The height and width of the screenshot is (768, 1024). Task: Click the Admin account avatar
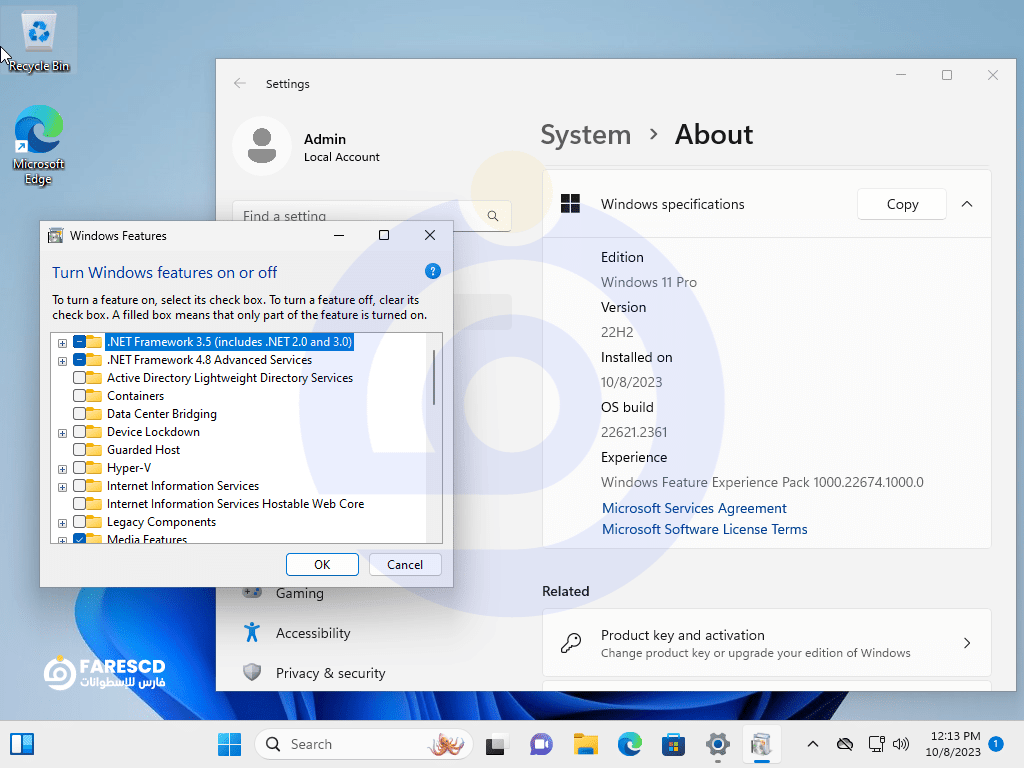tap(262, 146)
